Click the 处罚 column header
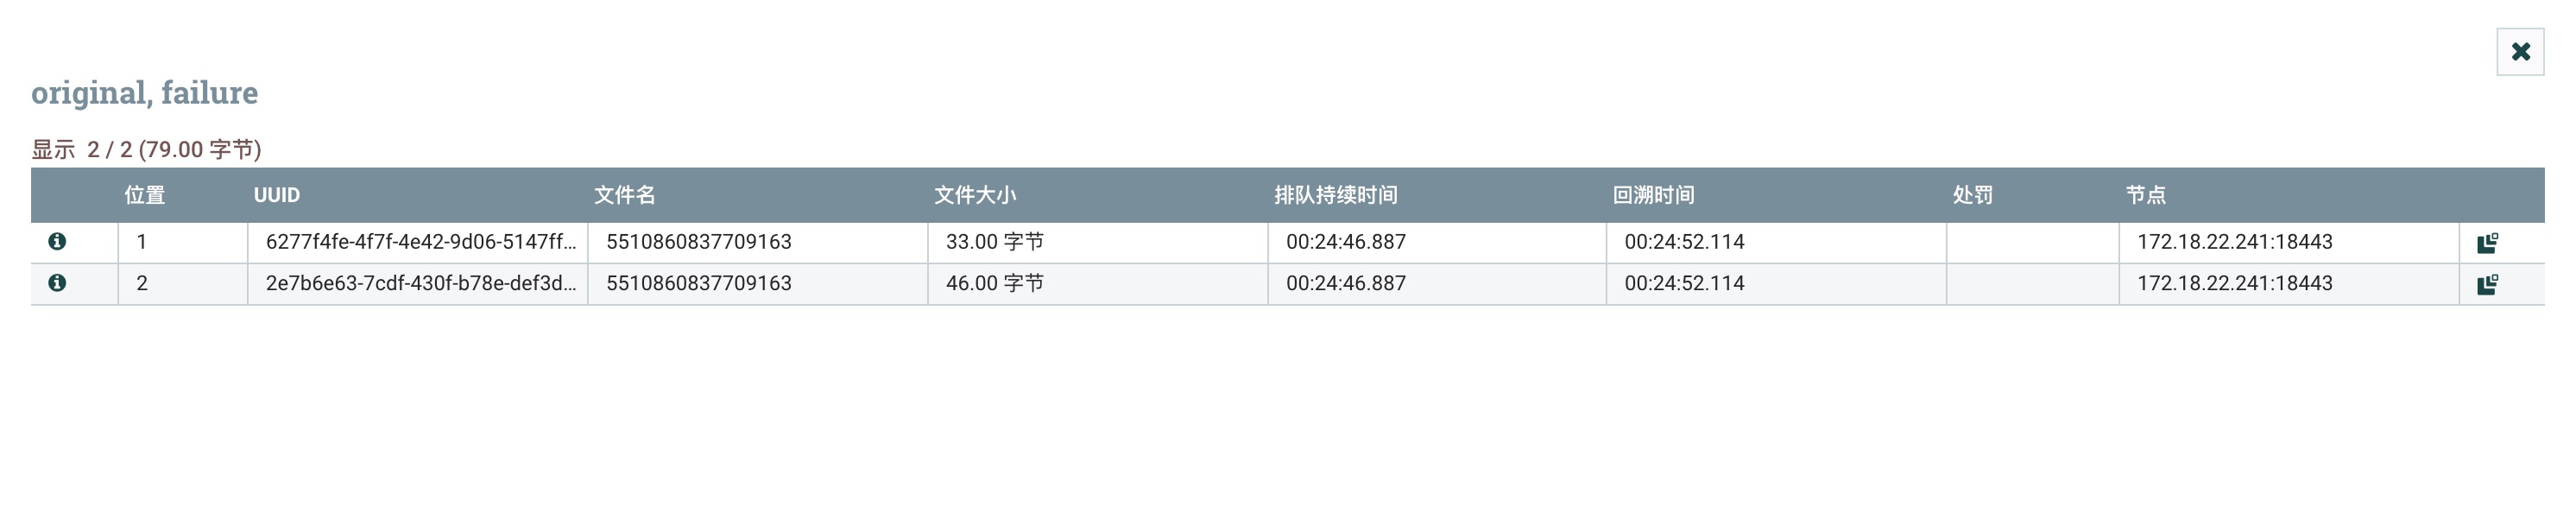2576x532 pixels. [x=1973, y=195]
